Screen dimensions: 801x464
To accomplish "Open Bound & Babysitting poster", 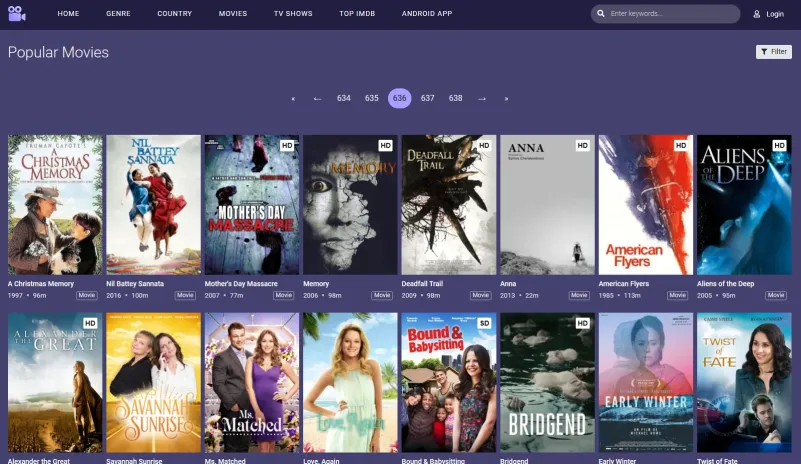I will click(x=449, y=383).
